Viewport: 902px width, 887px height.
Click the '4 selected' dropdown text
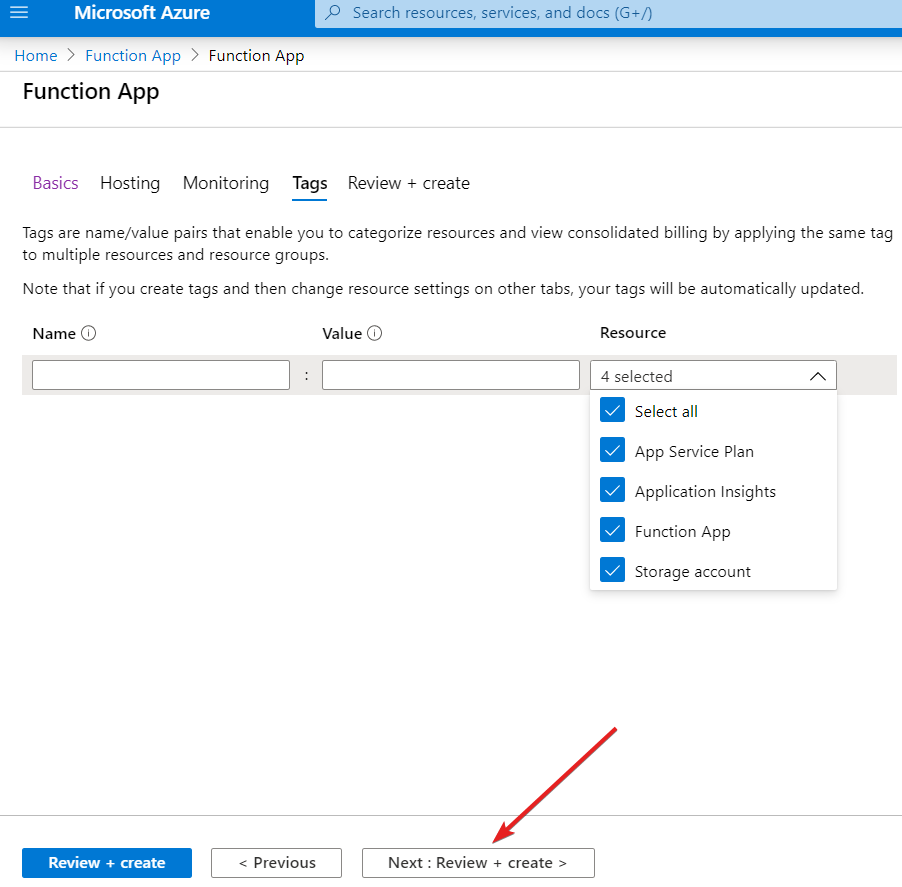(x=636, y=376)
